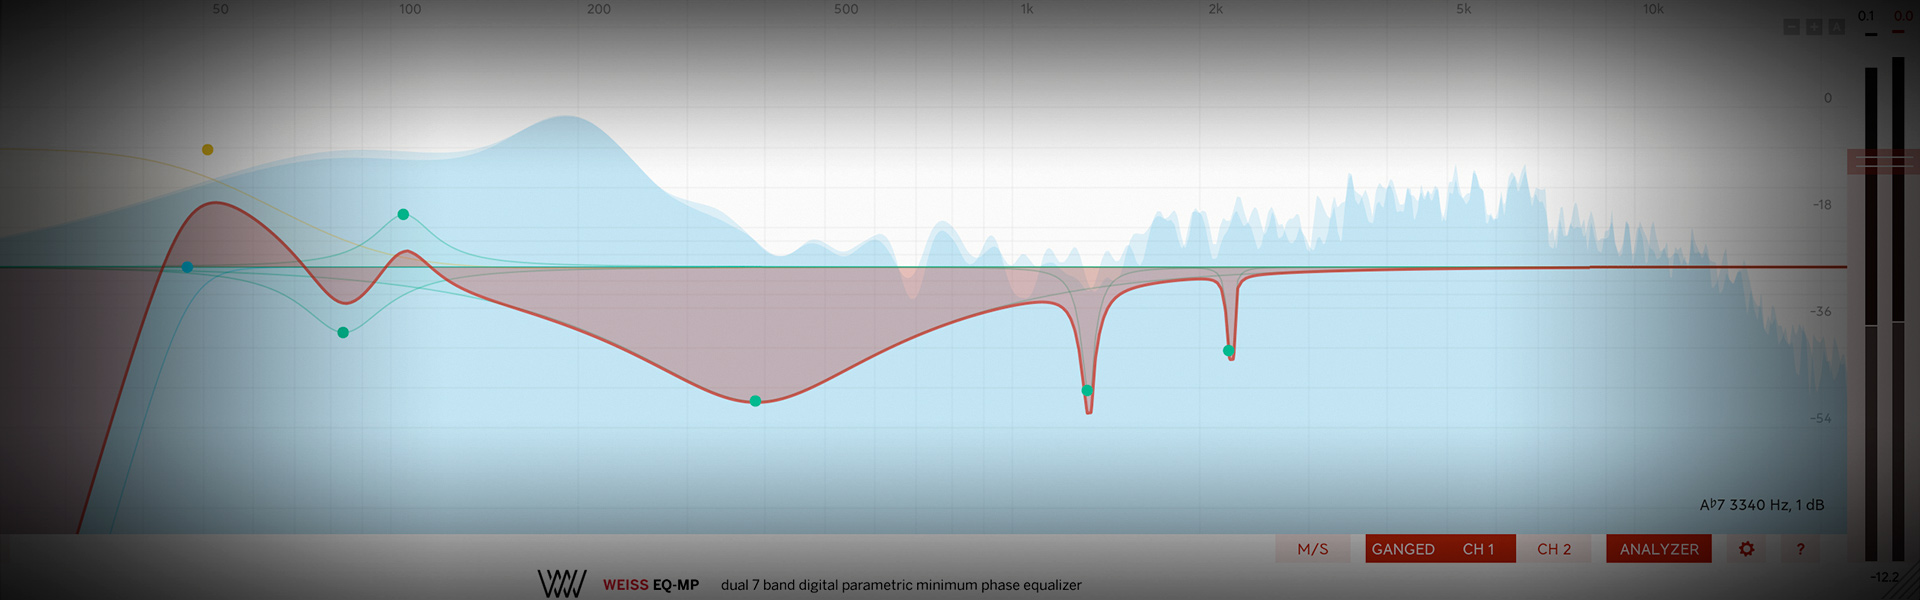Click the plus zoom-in button
Image resolution: width=1920 pixels, height=600 pixels.
(x=1814, y=27)
